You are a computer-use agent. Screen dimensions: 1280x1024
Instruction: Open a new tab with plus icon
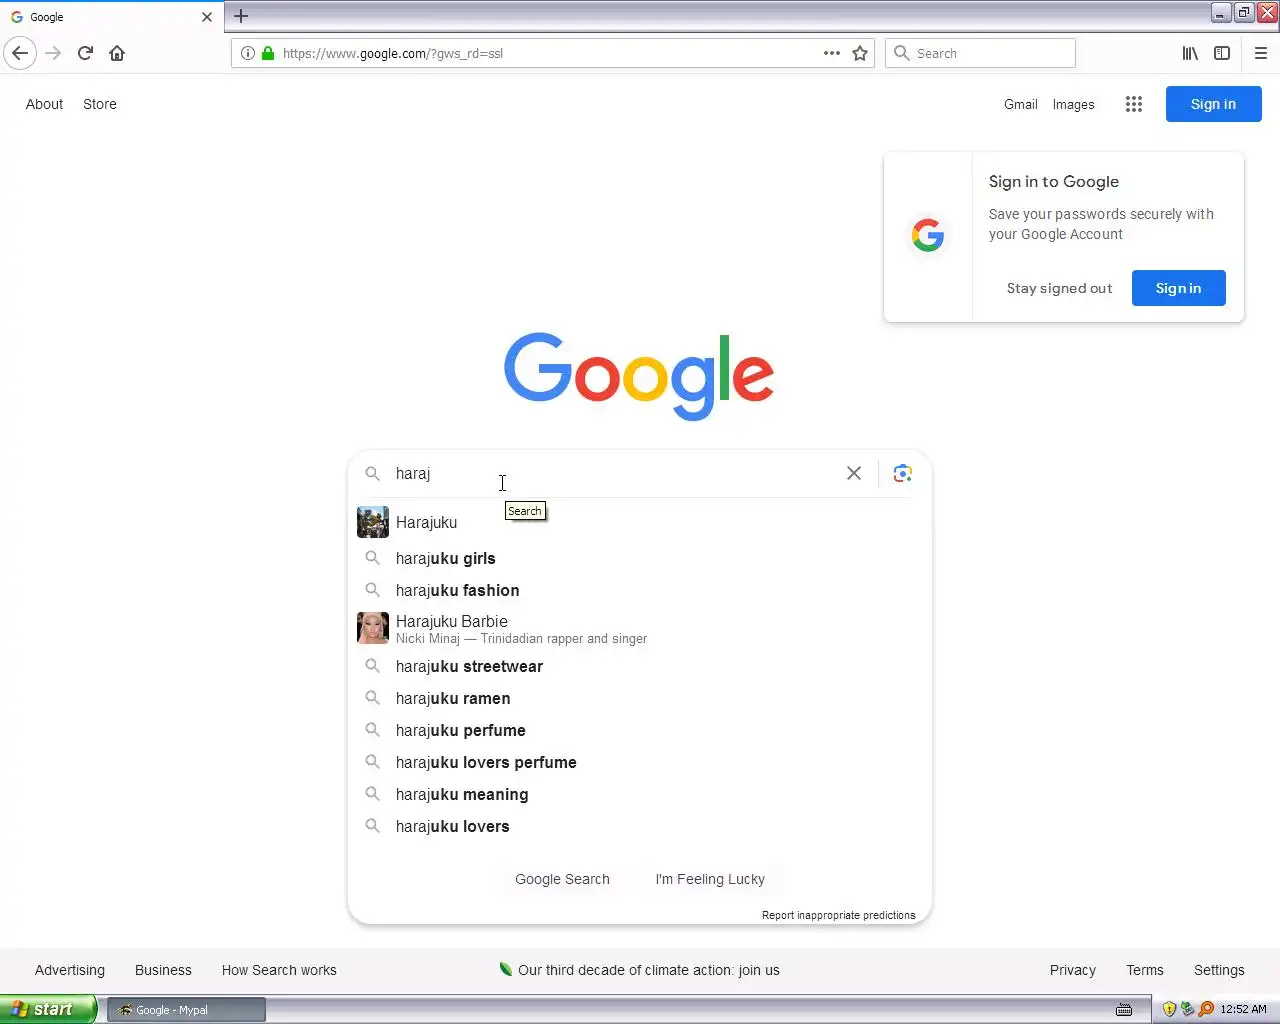[241, 16]
